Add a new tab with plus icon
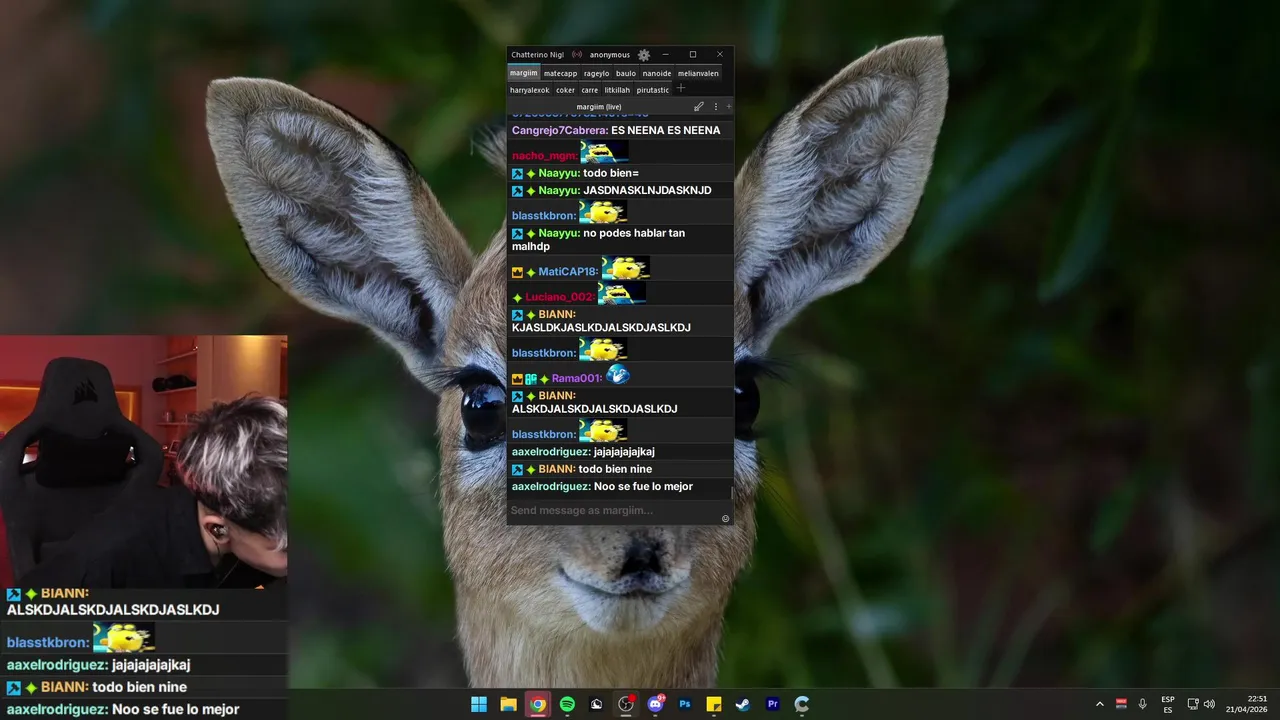 (681, 89)
